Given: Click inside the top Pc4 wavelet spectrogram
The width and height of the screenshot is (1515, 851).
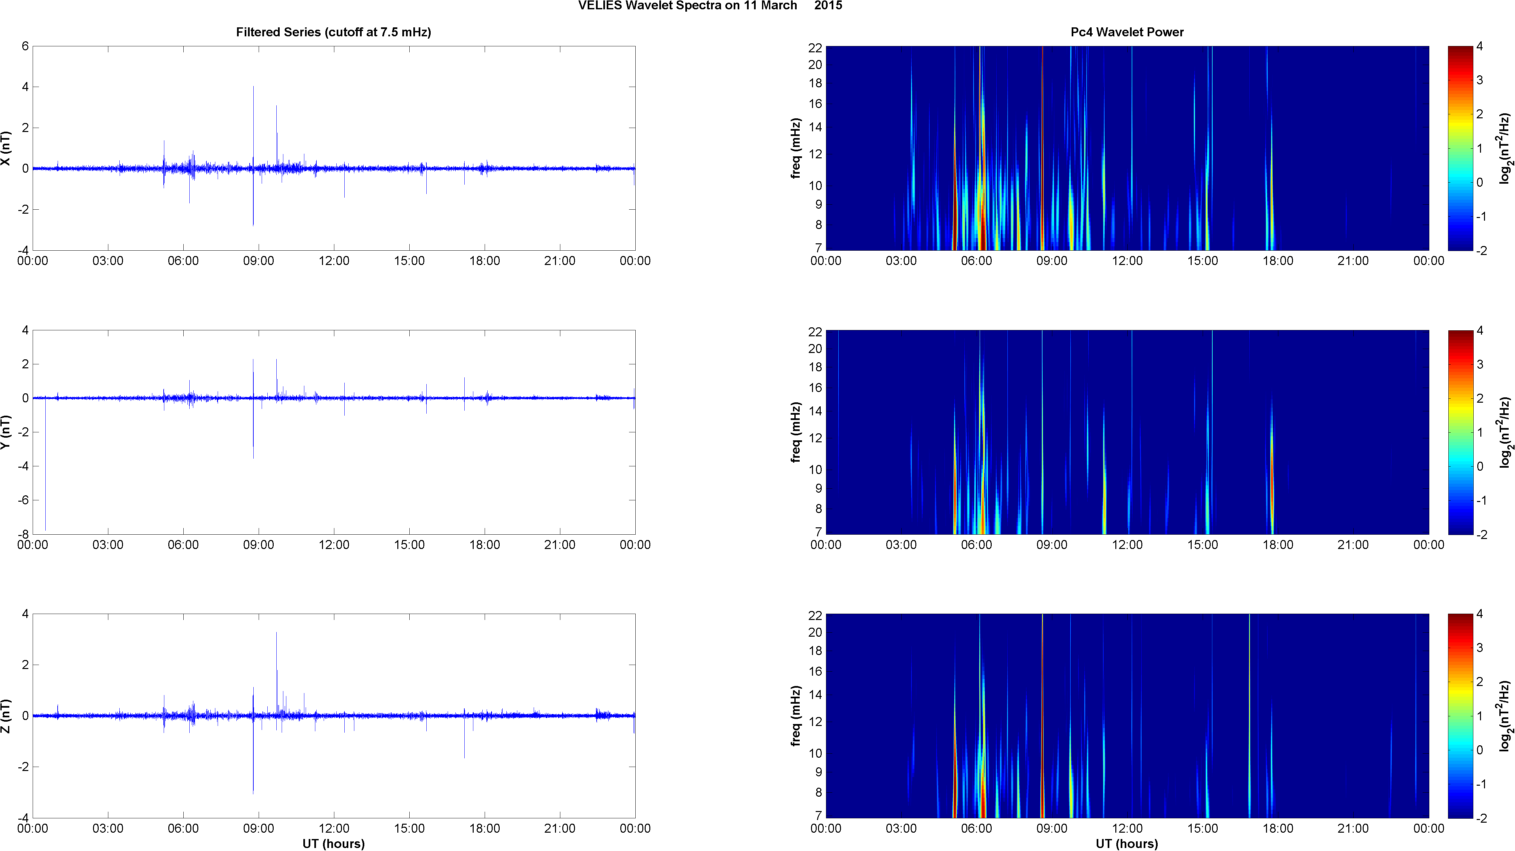Looking at the screenshot, I should 1127,148.
